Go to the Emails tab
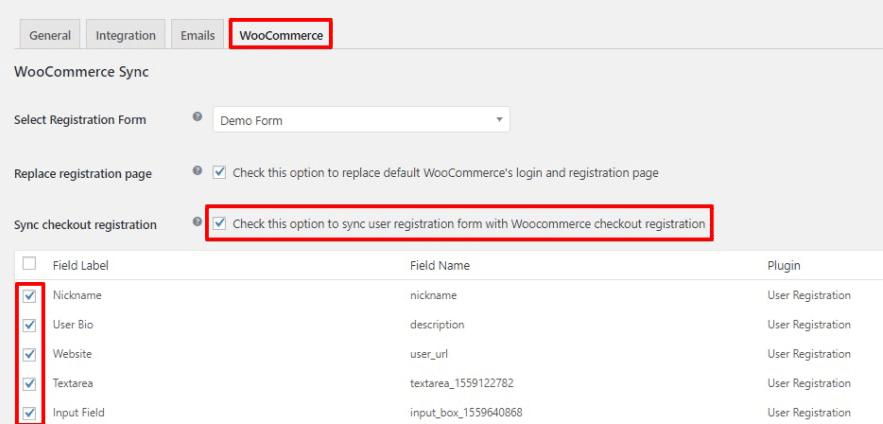 198,35
